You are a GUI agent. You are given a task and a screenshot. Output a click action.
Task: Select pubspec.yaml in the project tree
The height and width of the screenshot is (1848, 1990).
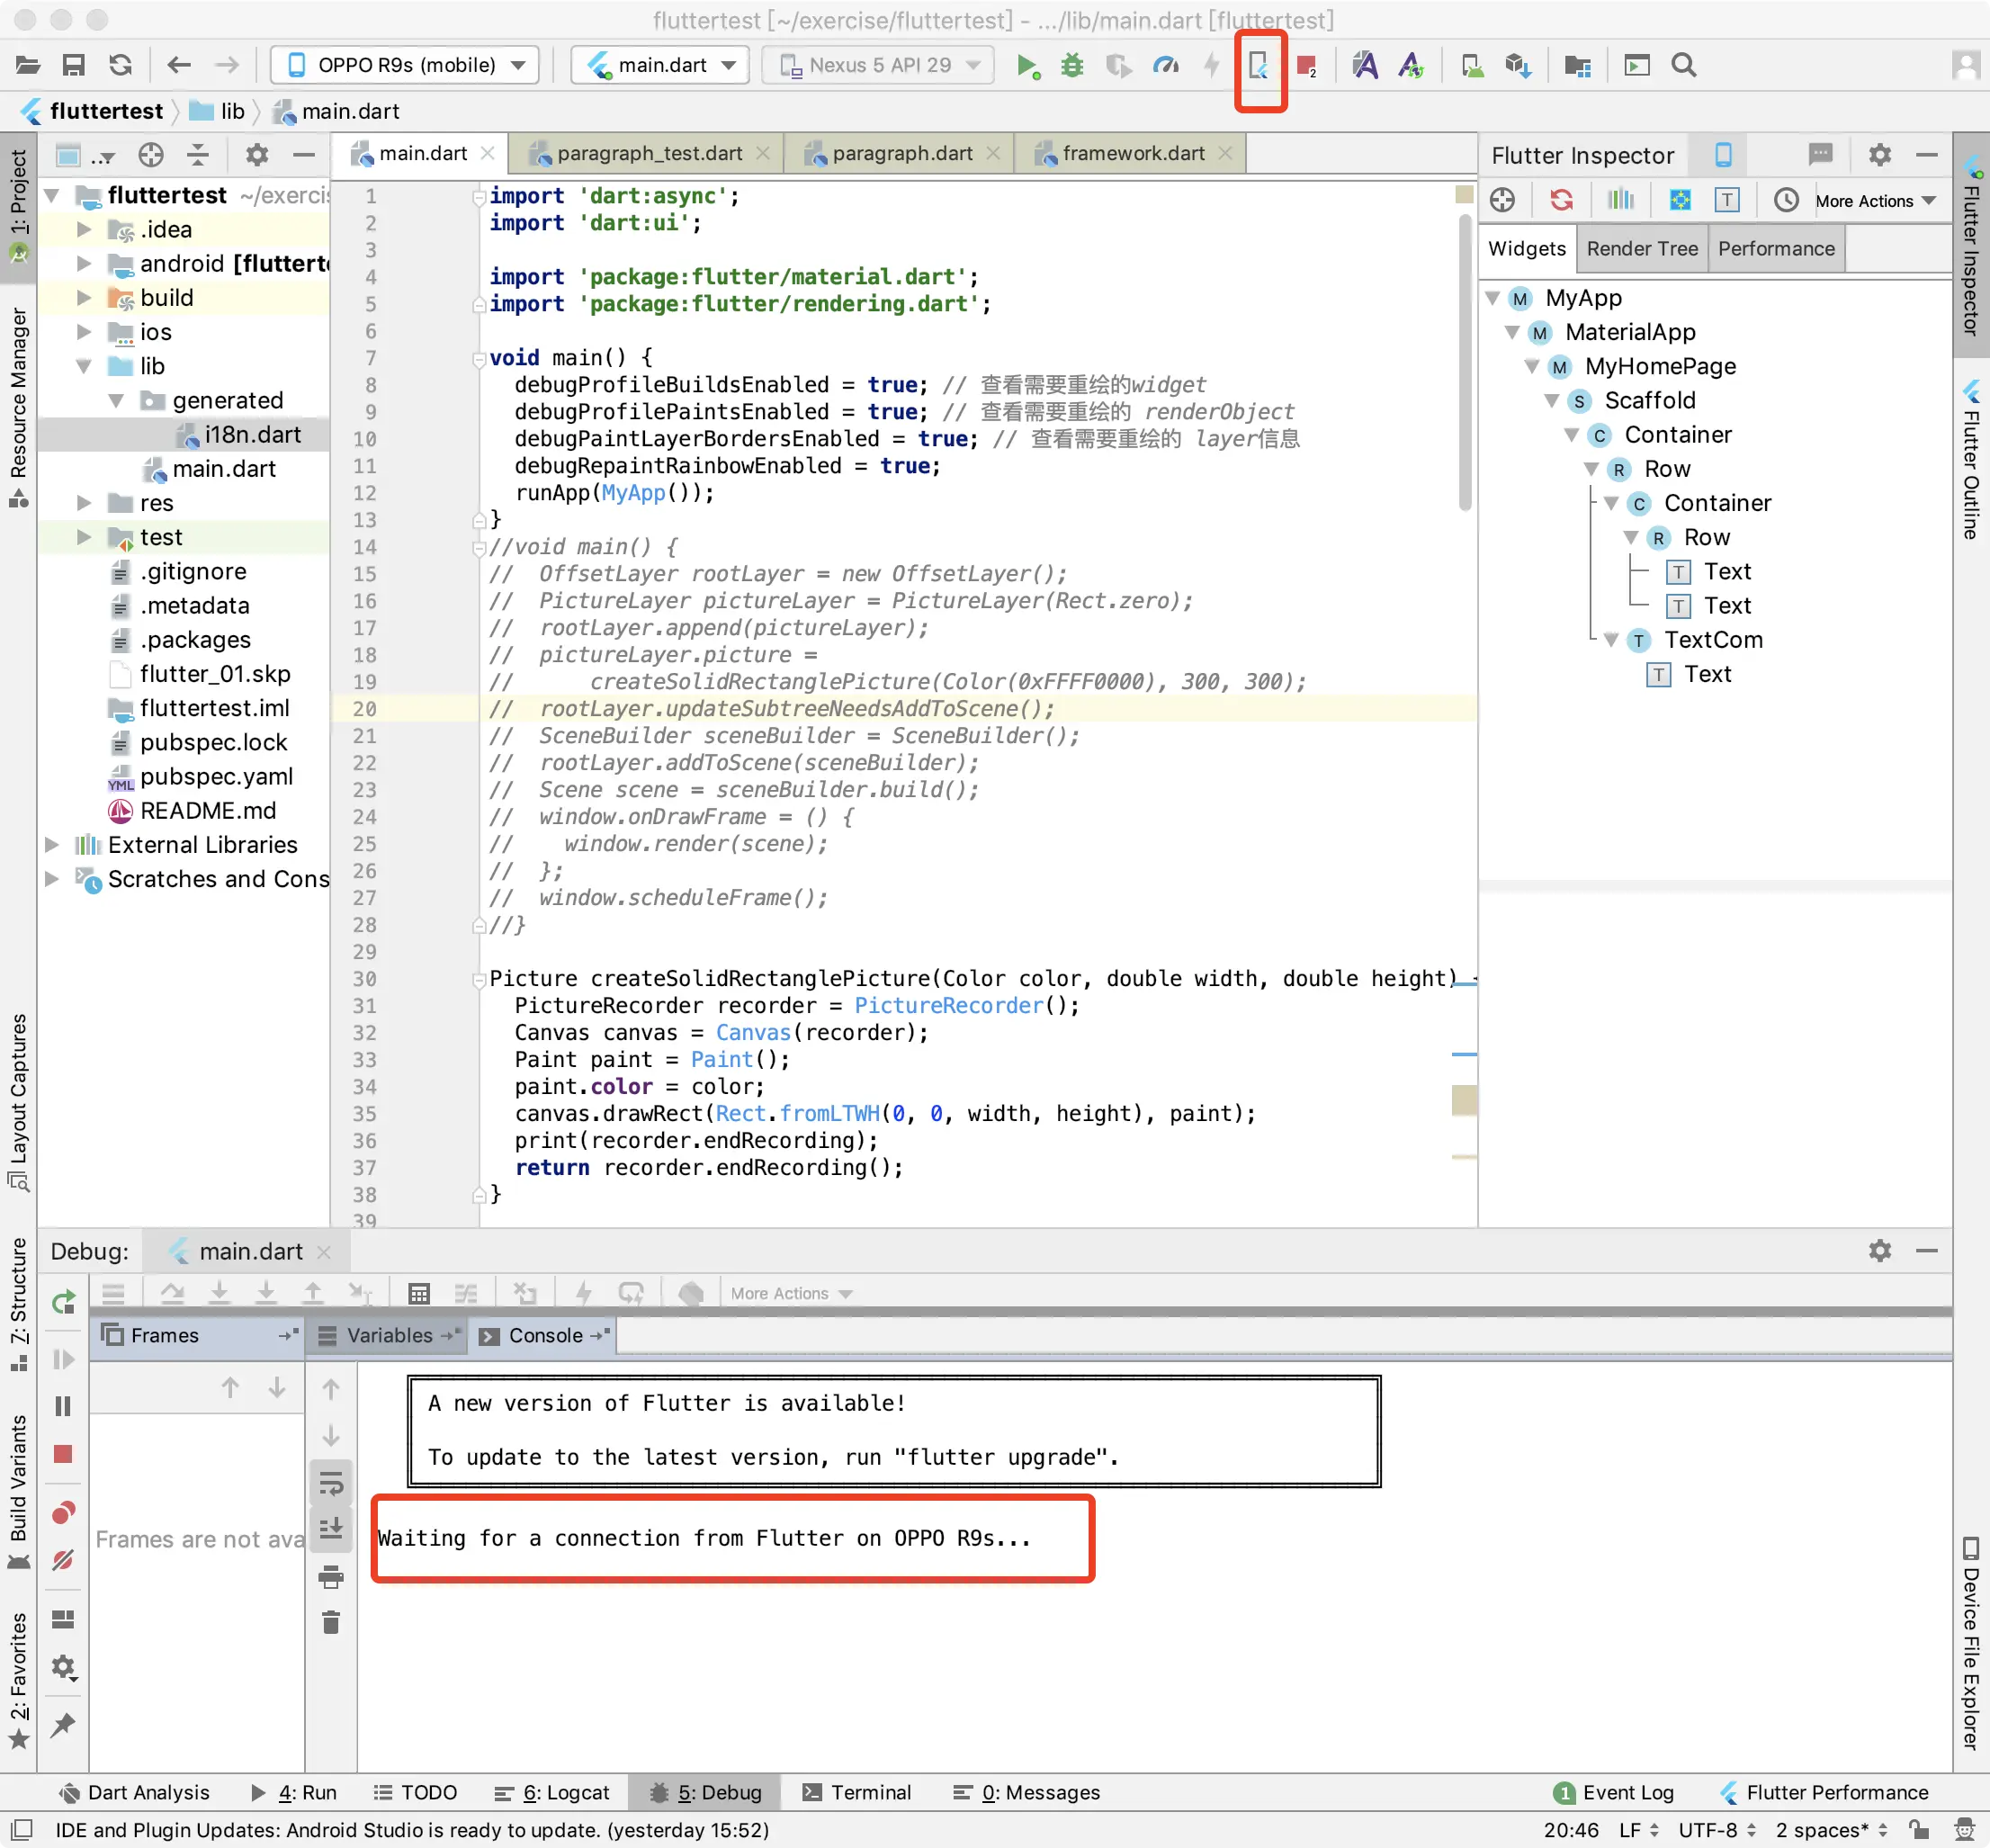(216, 777)
